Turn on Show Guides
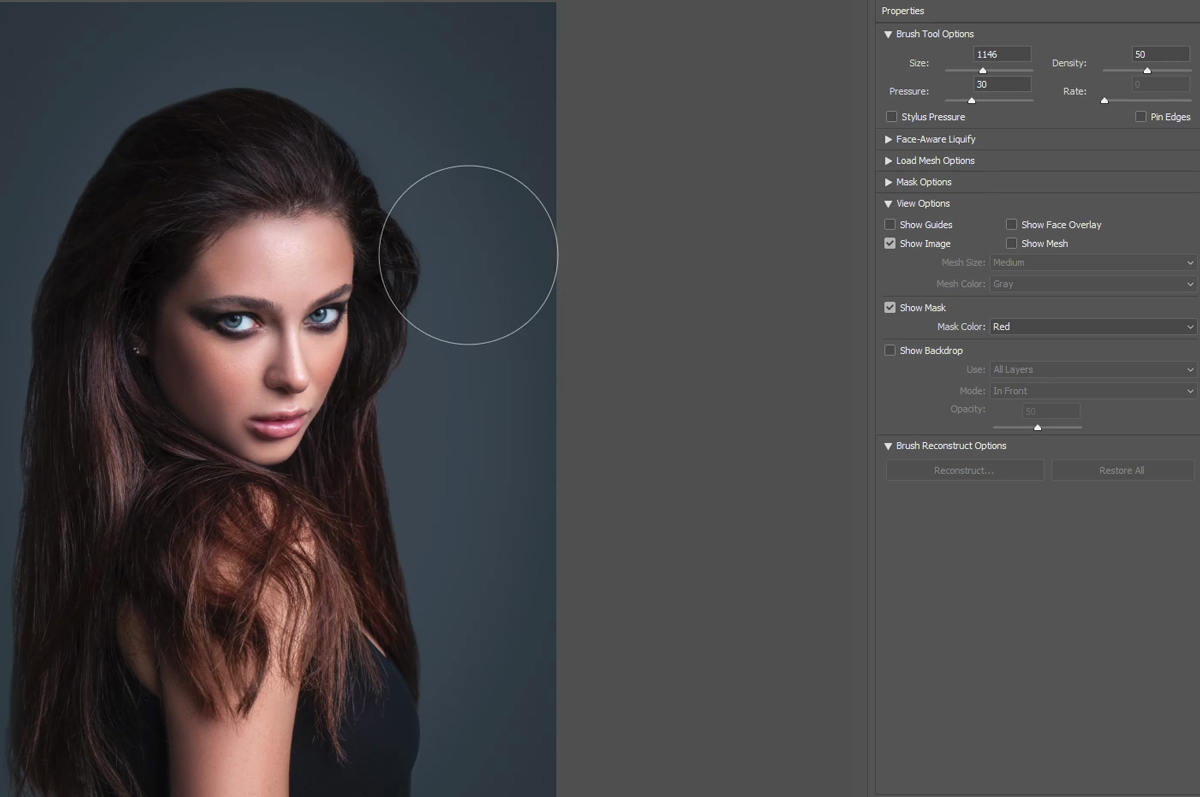 [890, 224]
